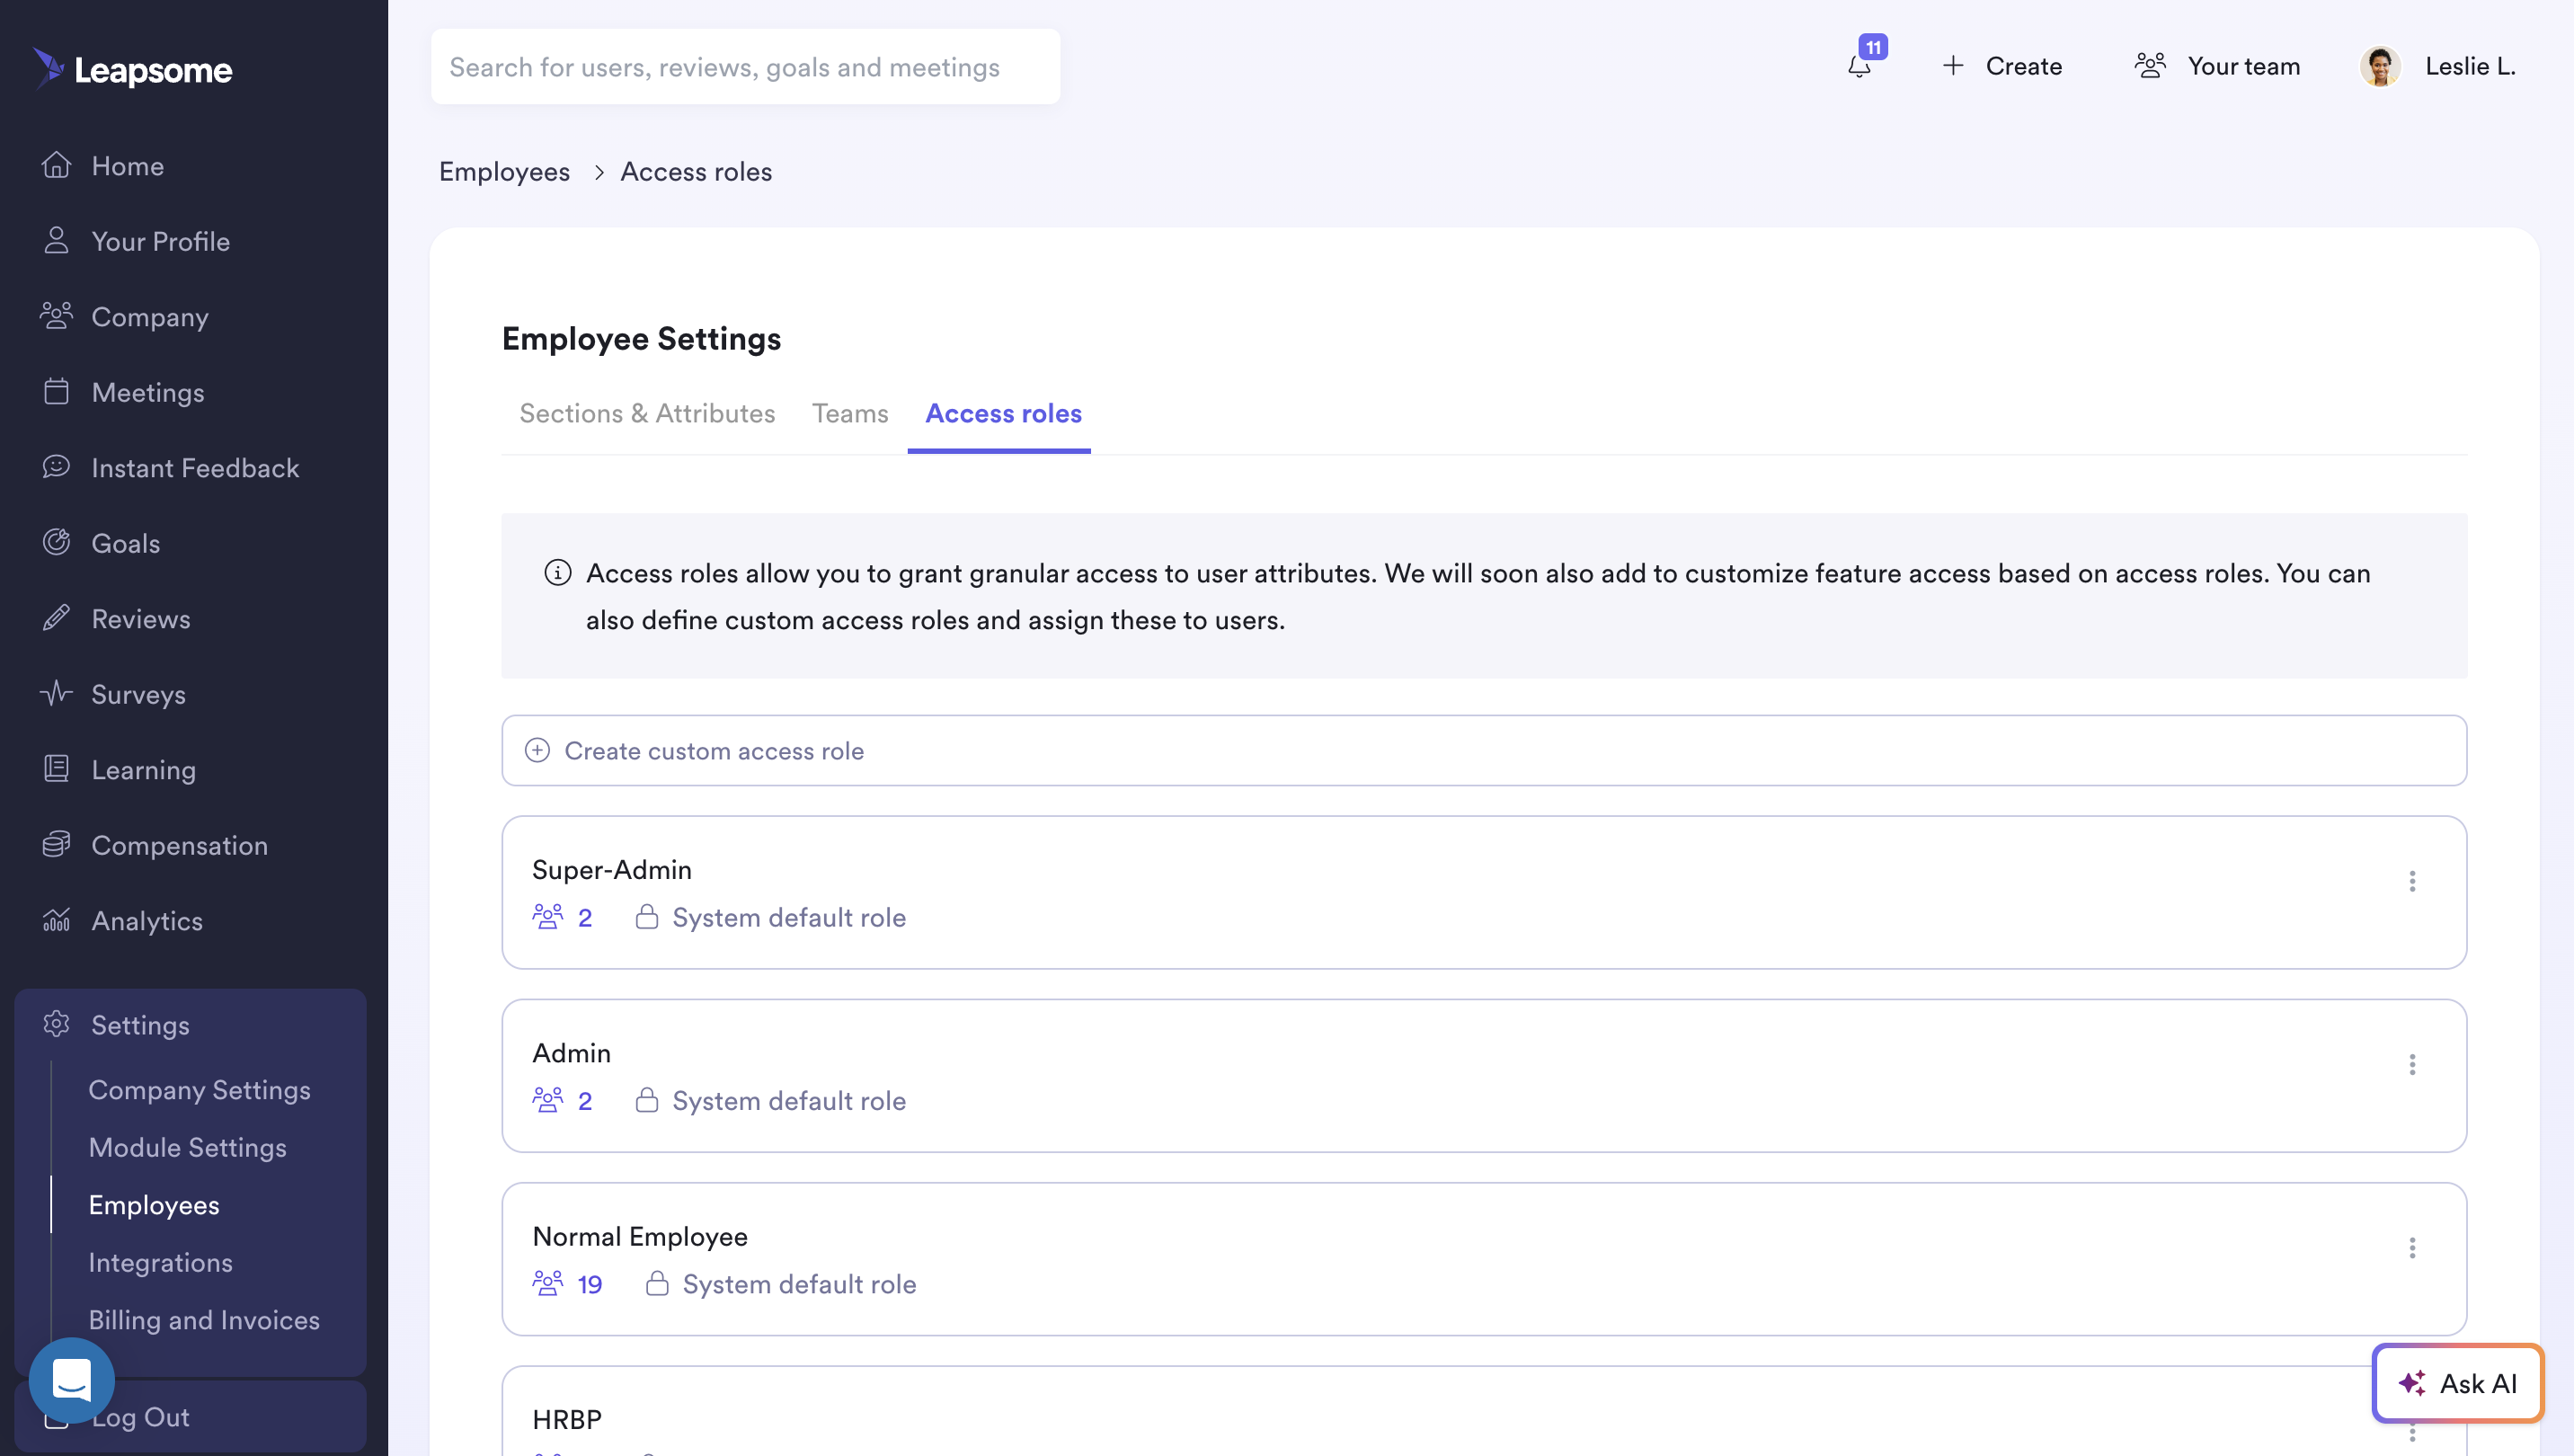
Task: Open Admin role three-dot options menu
Action: click(x=2412, y=1064)
